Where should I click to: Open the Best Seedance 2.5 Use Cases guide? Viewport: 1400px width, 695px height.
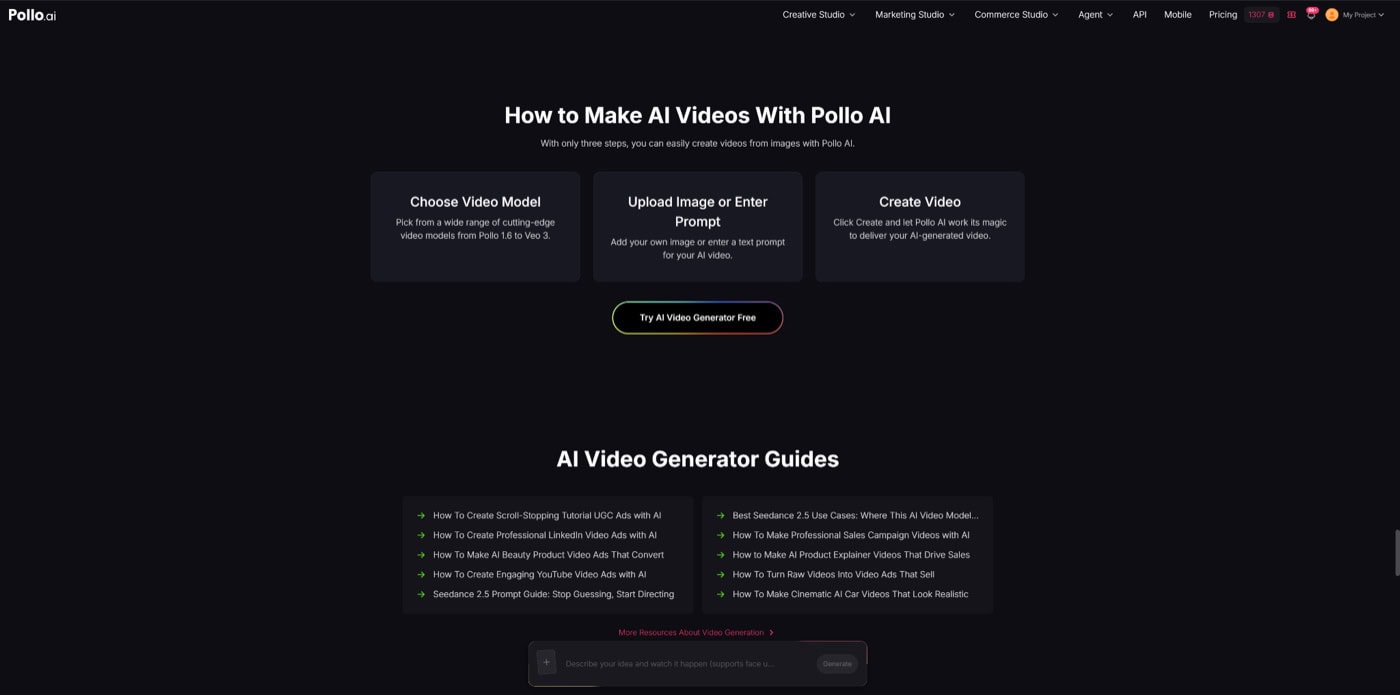(x=855, y=516)
